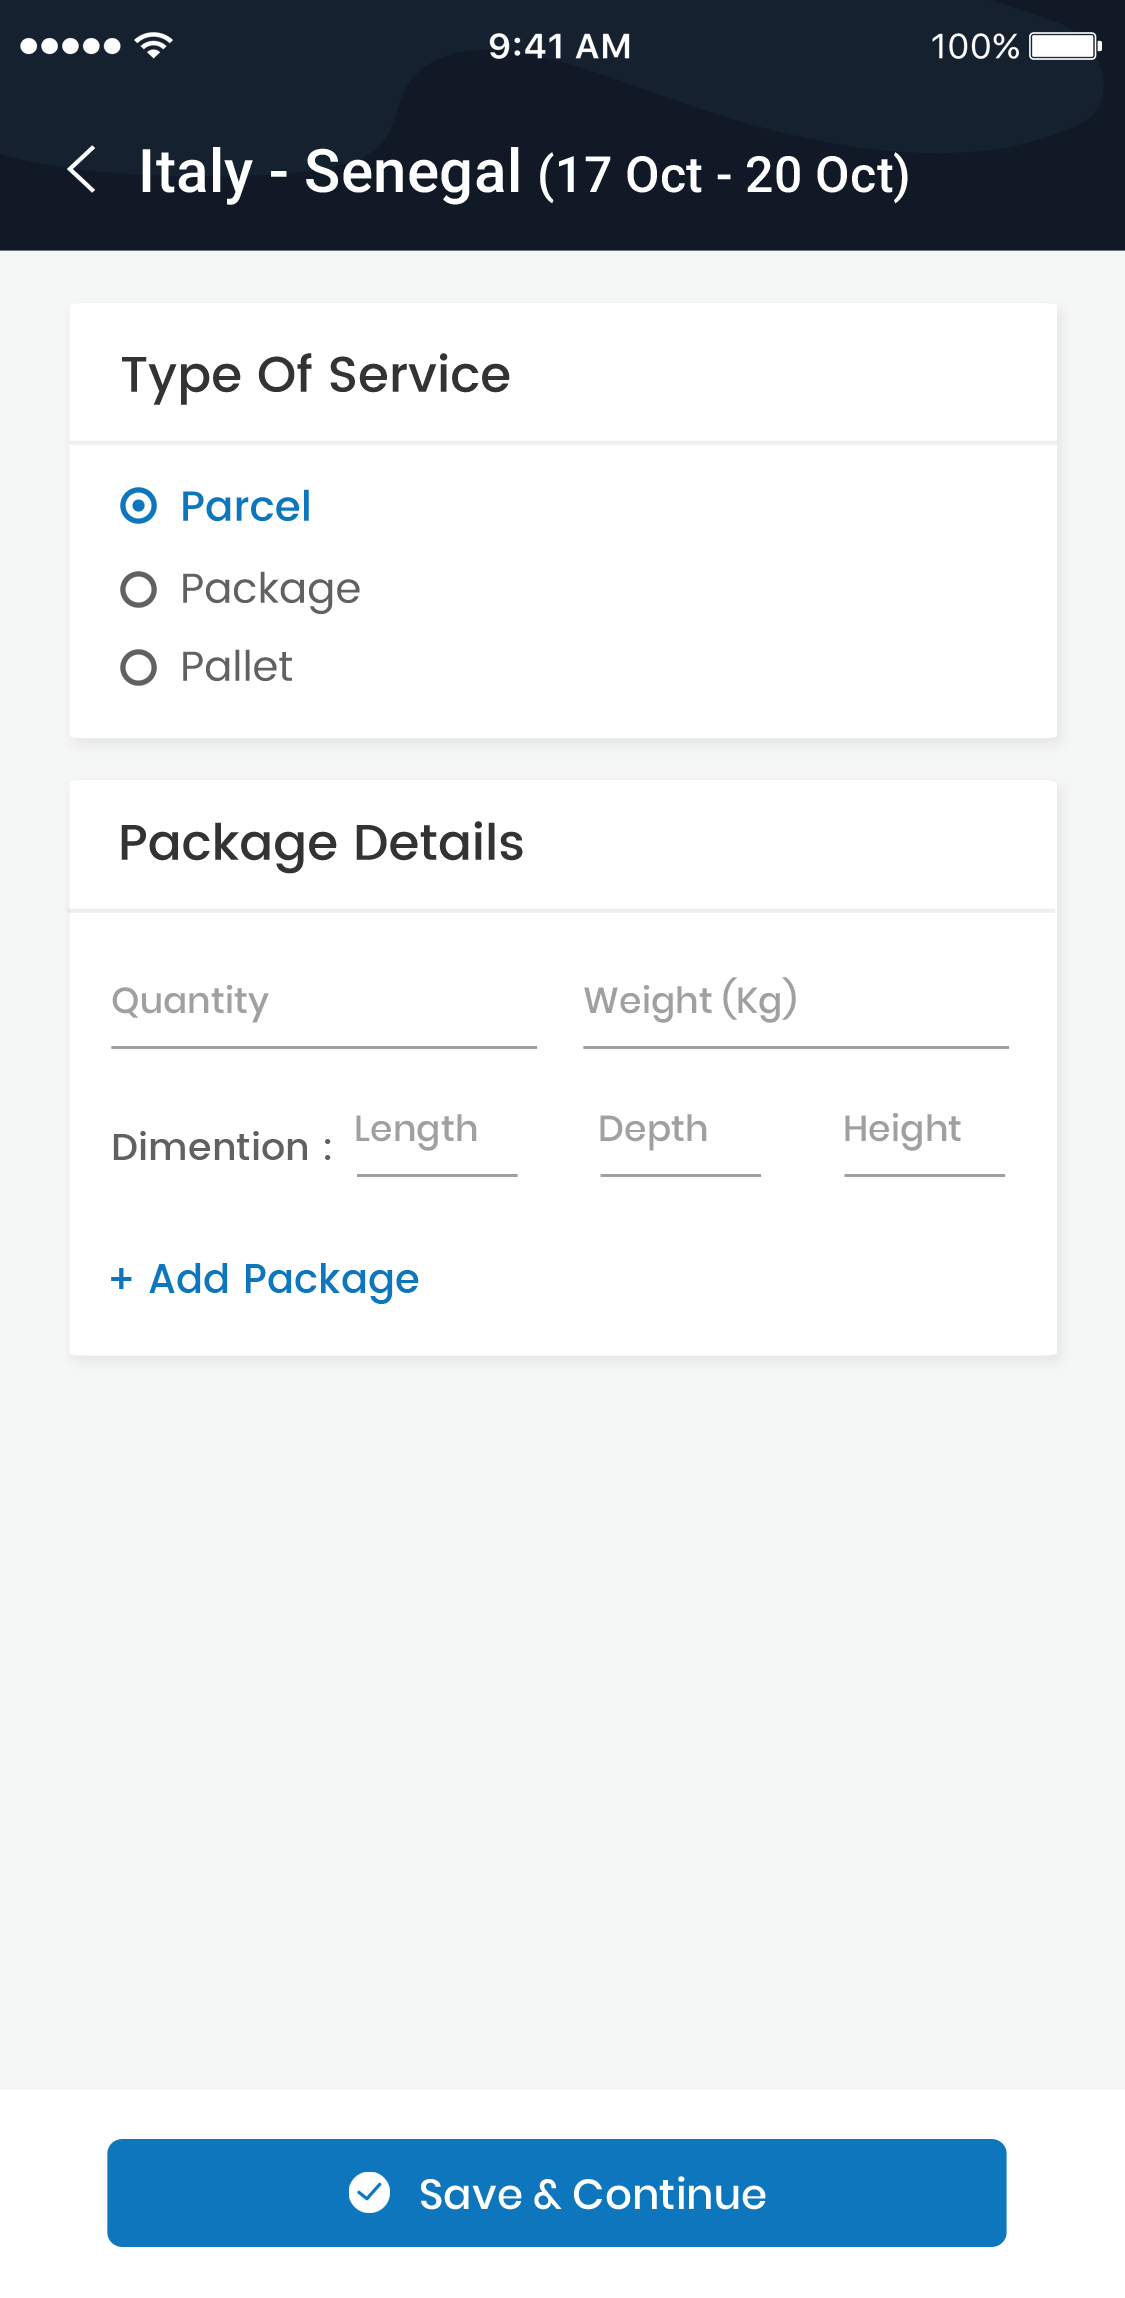Tap the back arrow icon
The image size is (1125, 2298).
pos(82,170)
